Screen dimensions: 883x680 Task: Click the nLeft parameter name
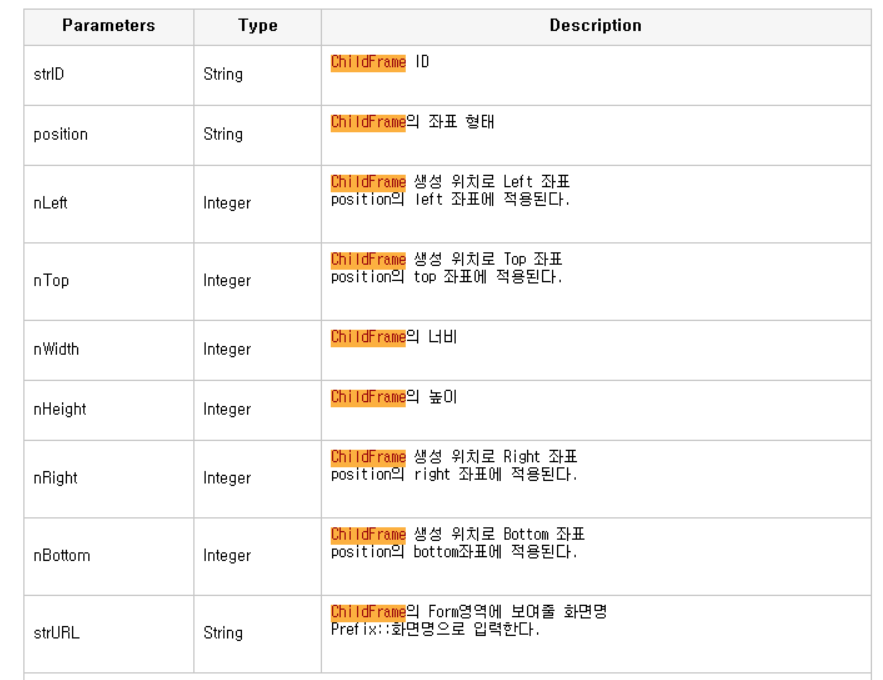50,203
